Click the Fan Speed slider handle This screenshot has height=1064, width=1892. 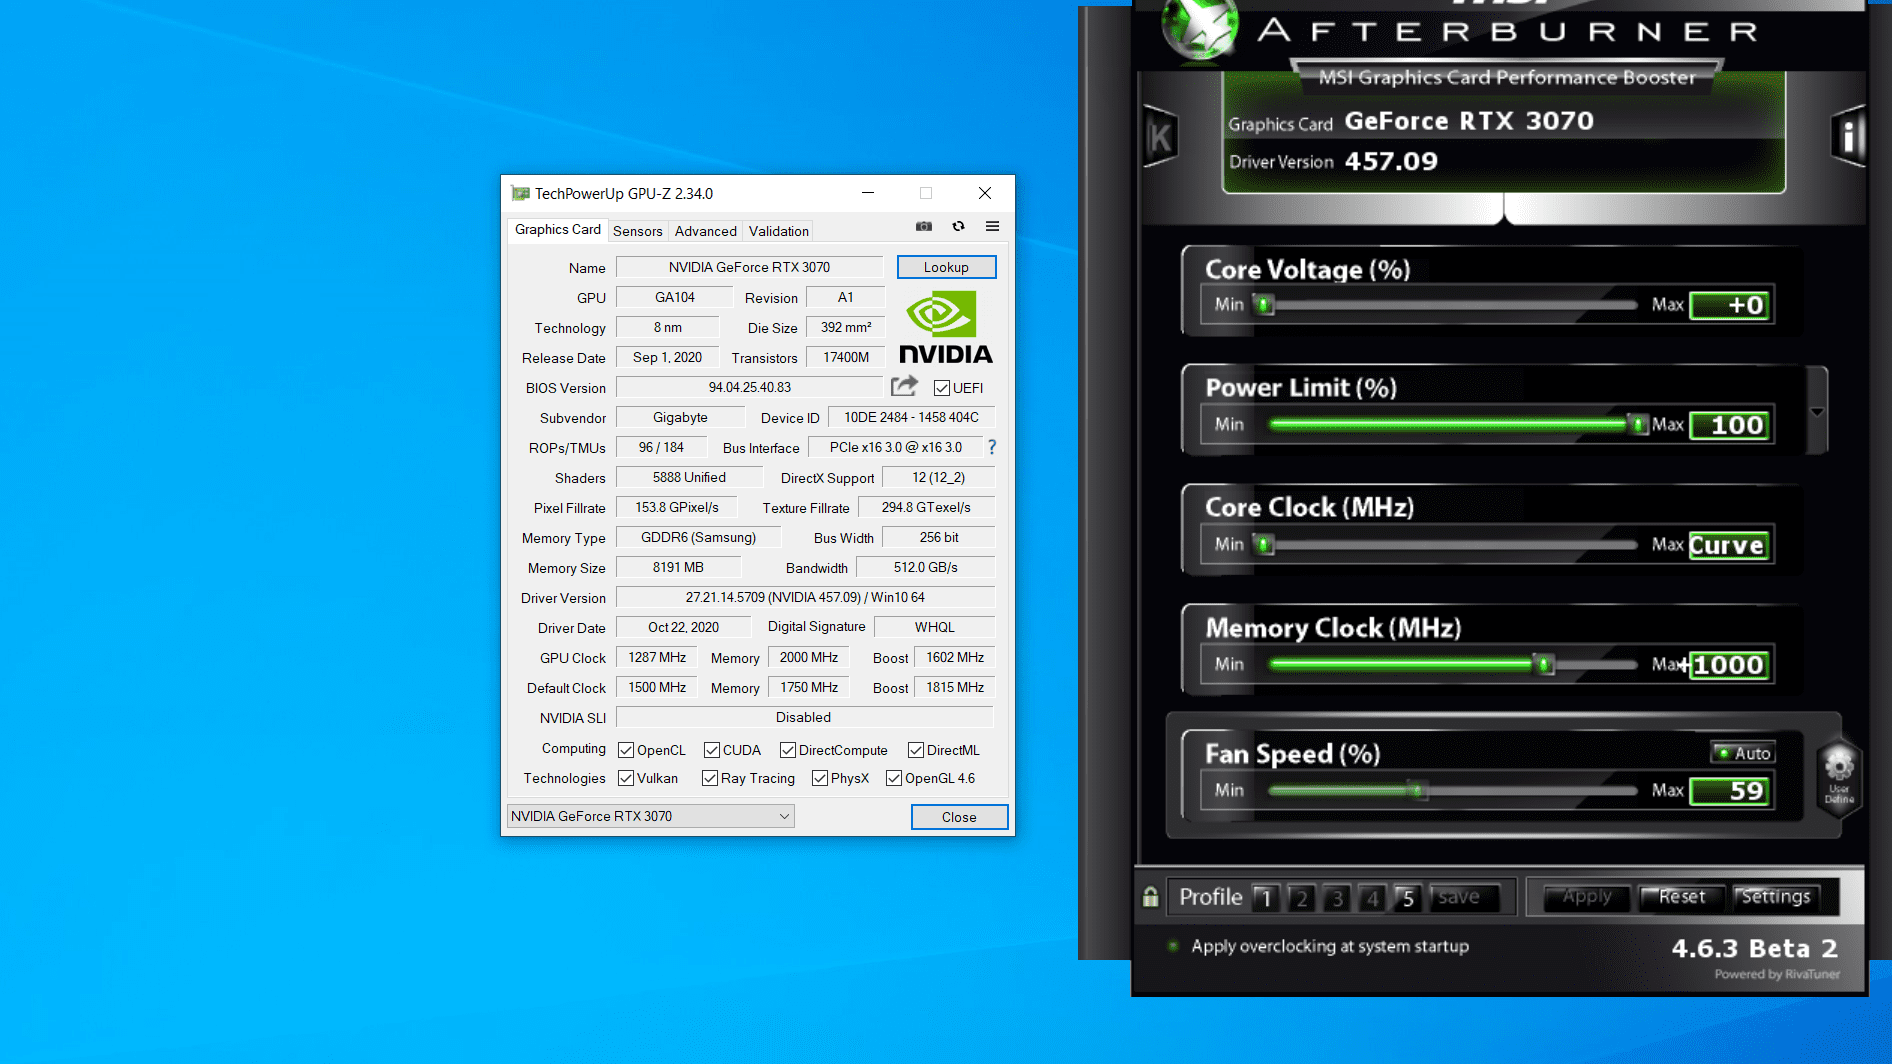tap(1417, 790)
